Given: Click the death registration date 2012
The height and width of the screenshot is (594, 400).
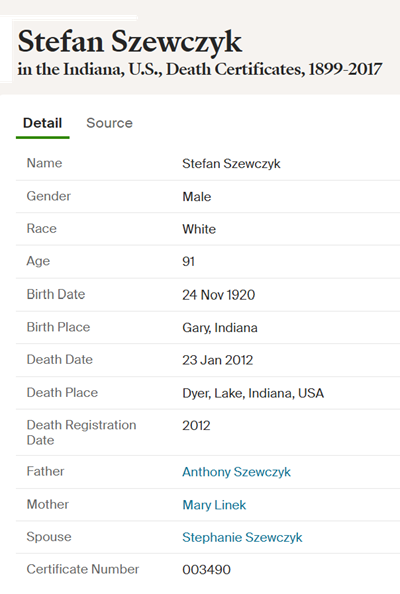Looking at the screenshot, I should tap(196, 425).
